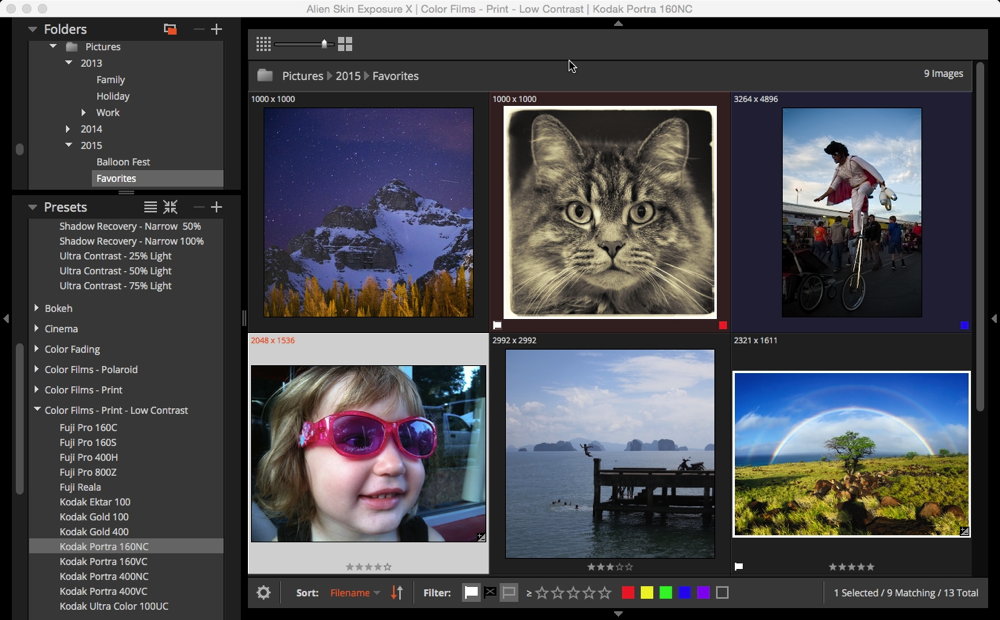Select the rainbow landscape thumbnail
Screen dimensions: 1000x620
point(851,454)
